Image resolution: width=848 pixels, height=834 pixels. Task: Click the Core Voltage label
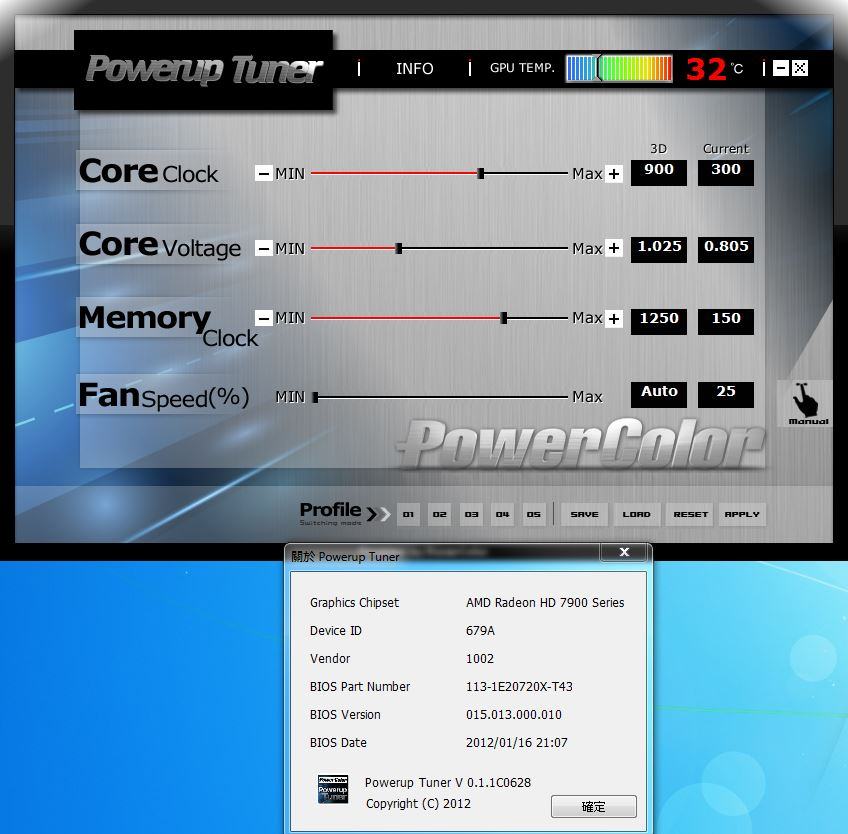(x=160, y=246)
